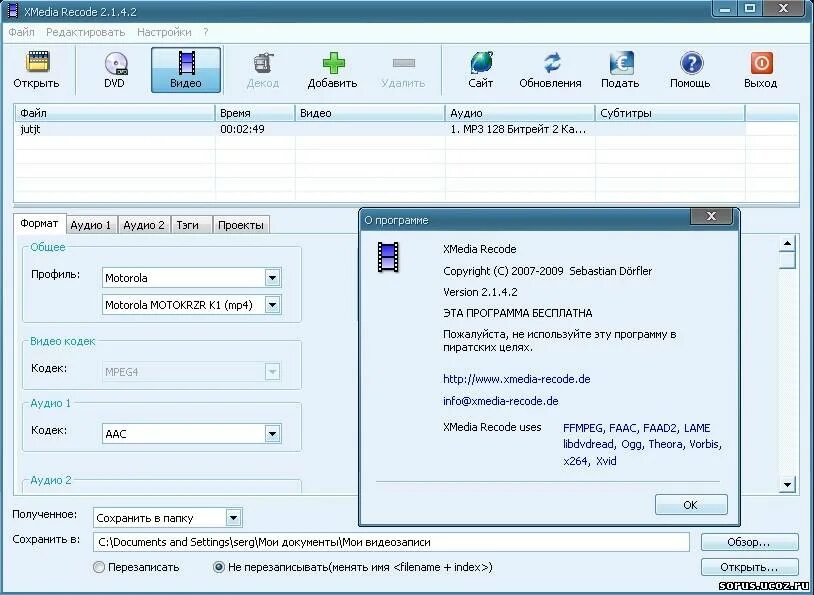Select the Видео toolbar button
The height and width of the screenshot is (595, 814).
(186, 70)
